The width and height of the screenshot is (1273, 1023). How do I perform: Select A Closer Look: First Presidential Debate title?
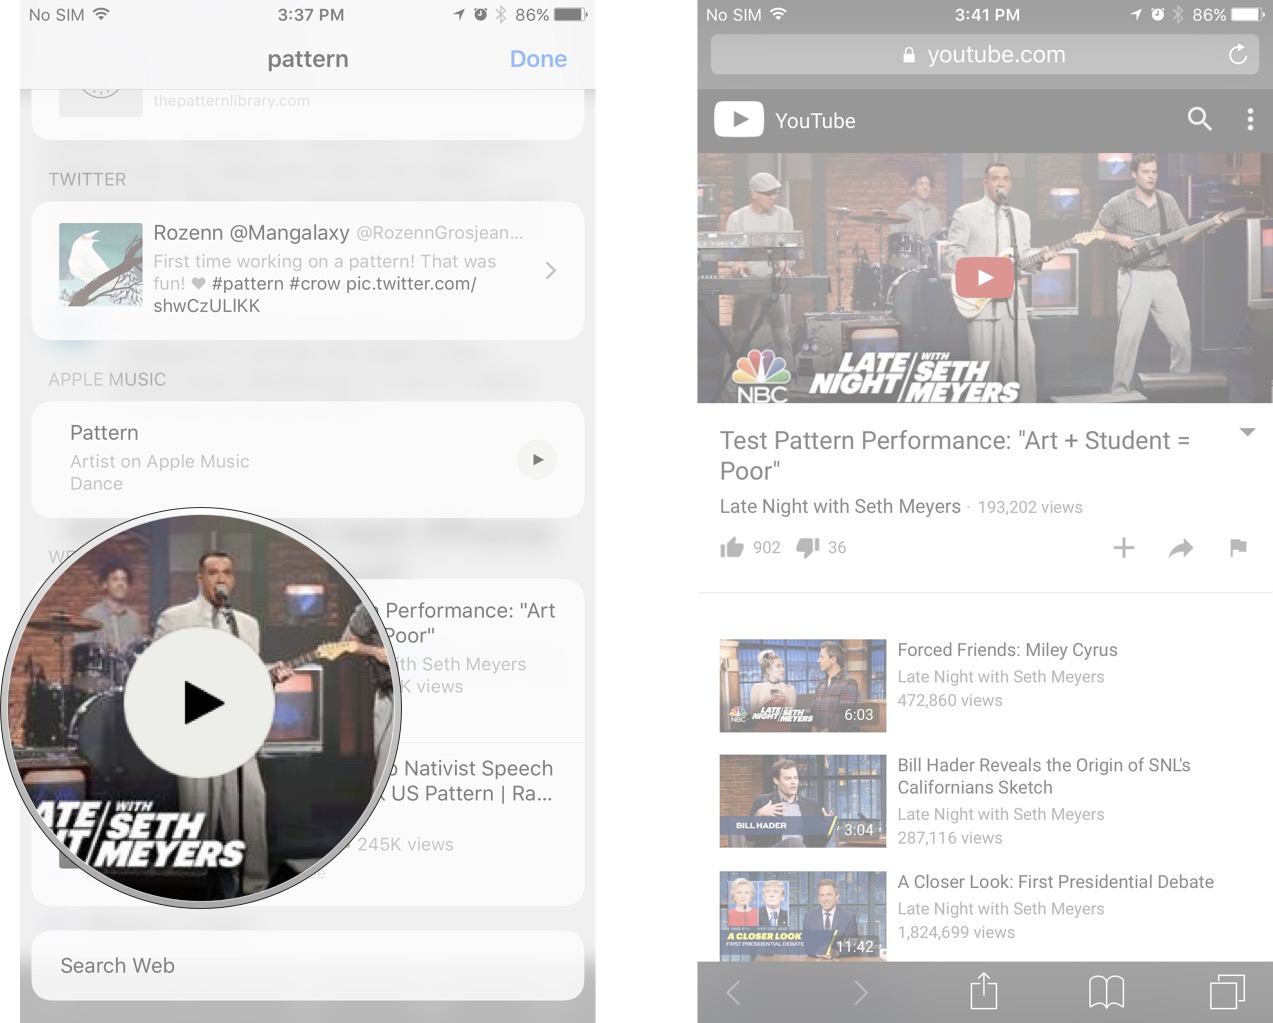pyautogui.click(x=1055, y=882)
